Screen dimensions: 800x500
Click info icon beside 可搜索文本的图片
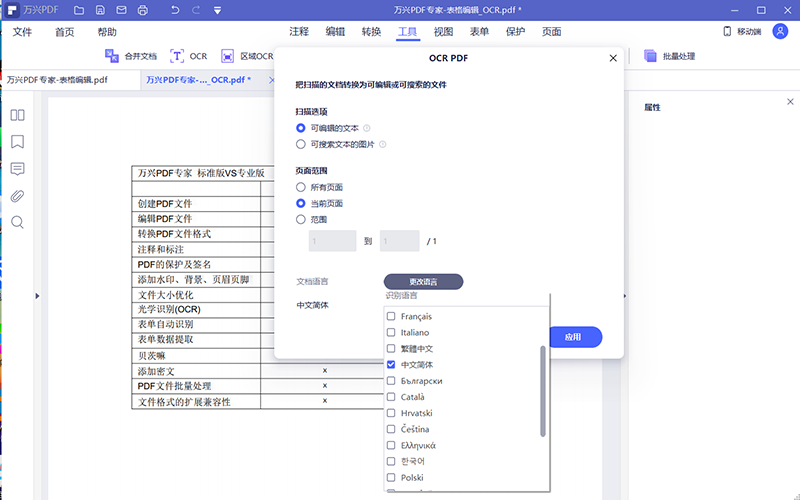coord(382,144)
